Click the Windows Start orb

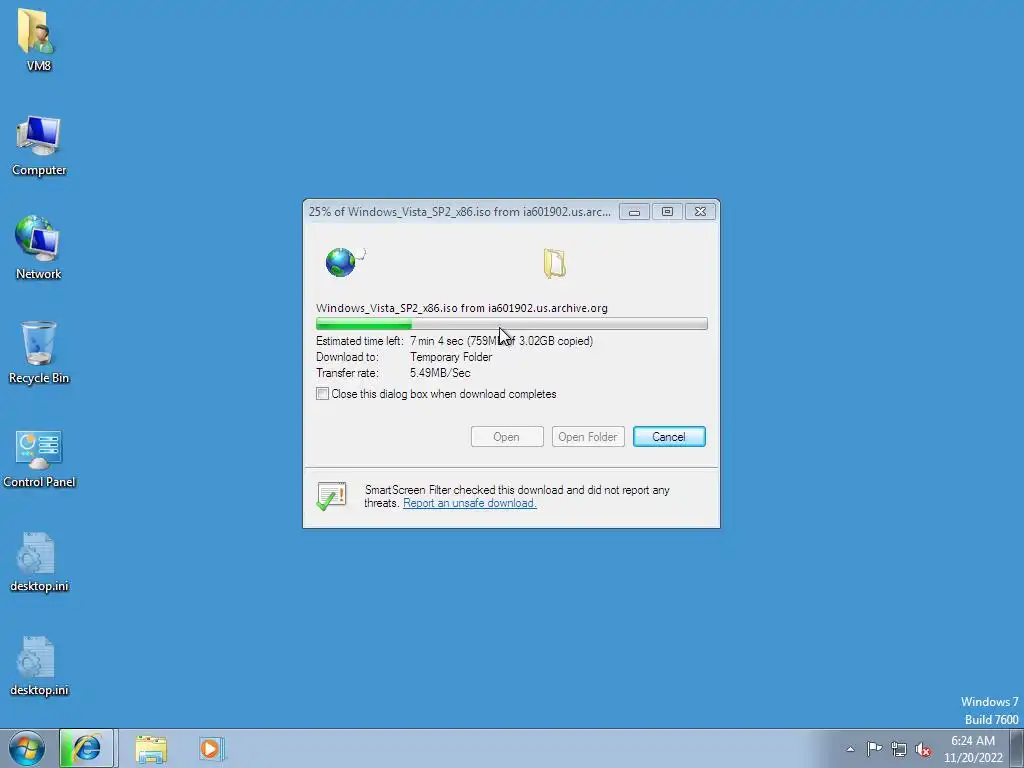click(x=27, y=748)
